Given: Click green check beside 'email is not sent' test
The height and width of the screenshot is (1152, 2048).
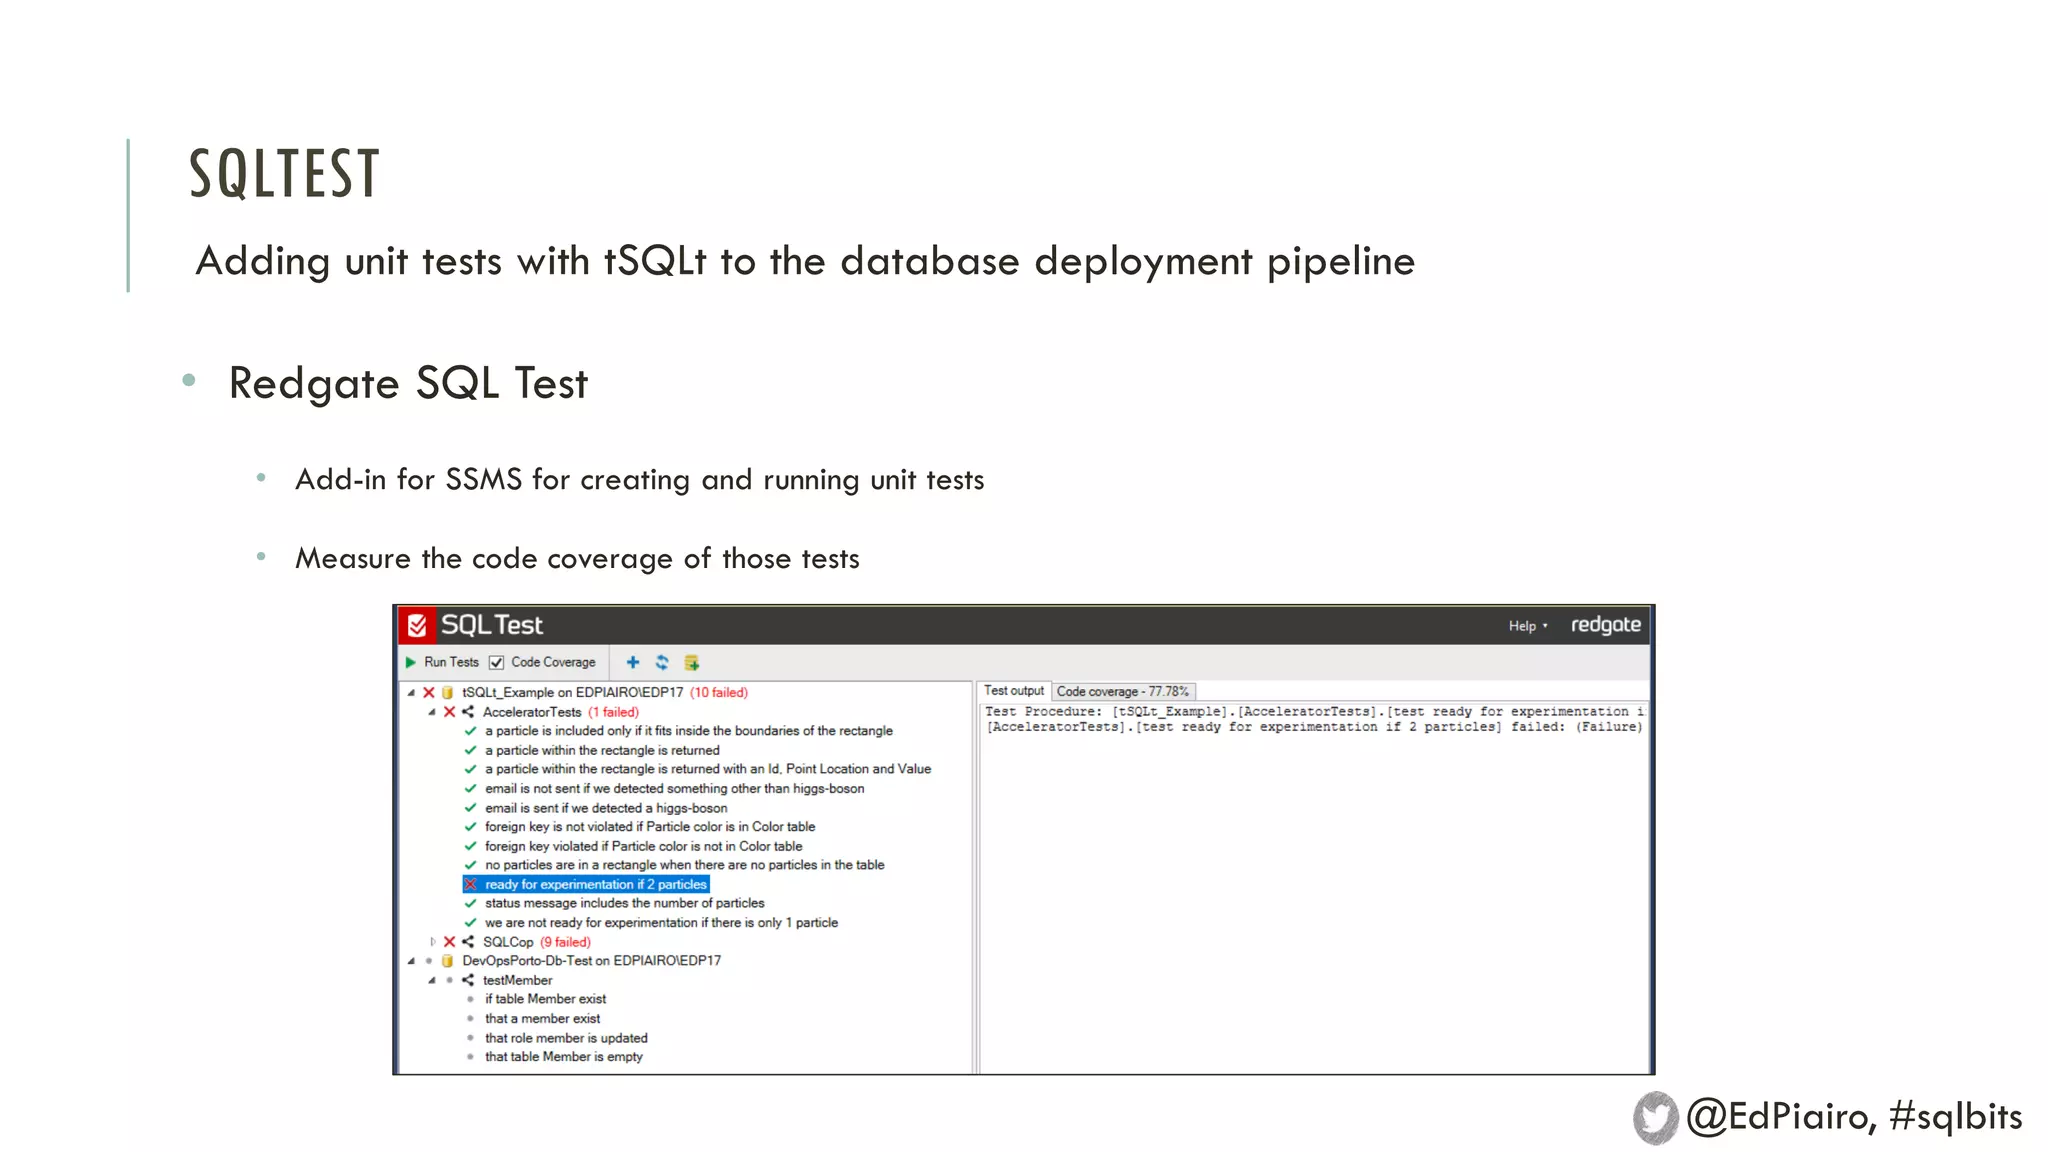Looking at the screenshot, I should coord(470,789).
